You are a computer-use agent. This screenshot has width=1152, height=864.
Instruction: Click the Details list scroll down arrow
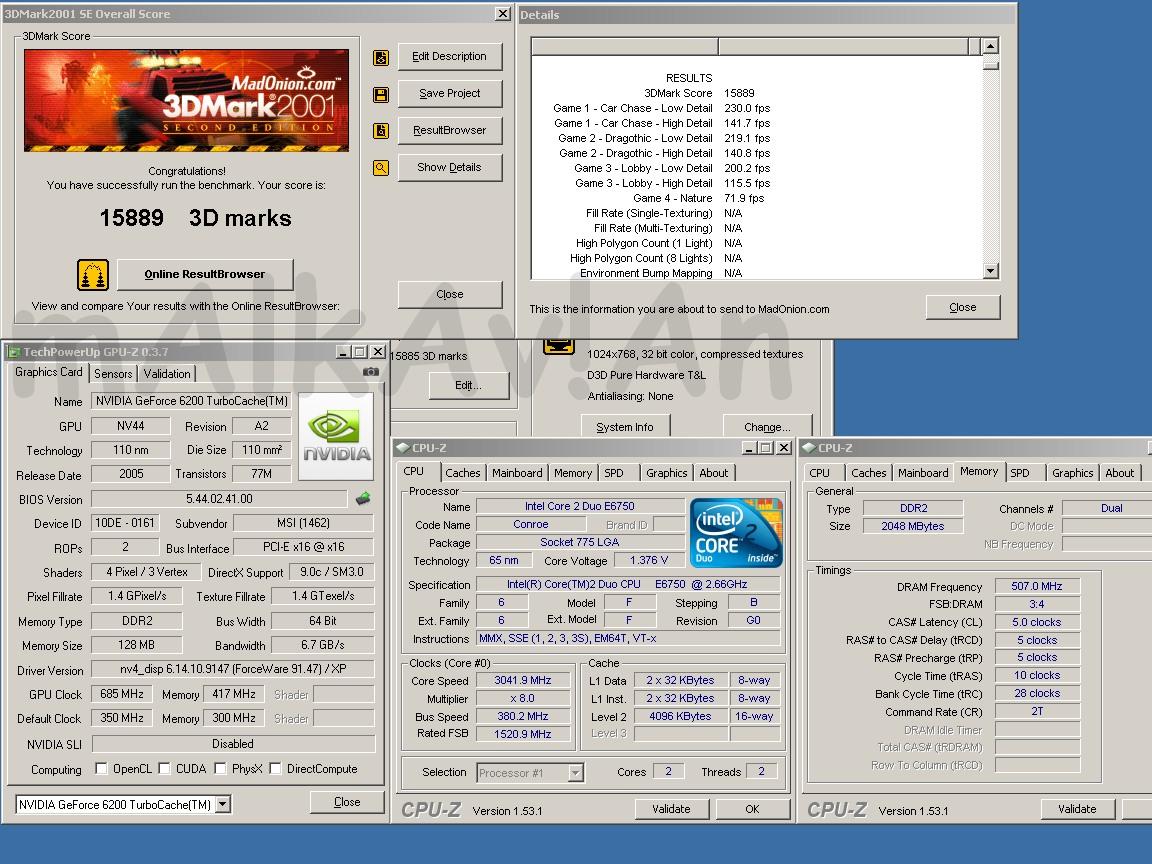990,271
